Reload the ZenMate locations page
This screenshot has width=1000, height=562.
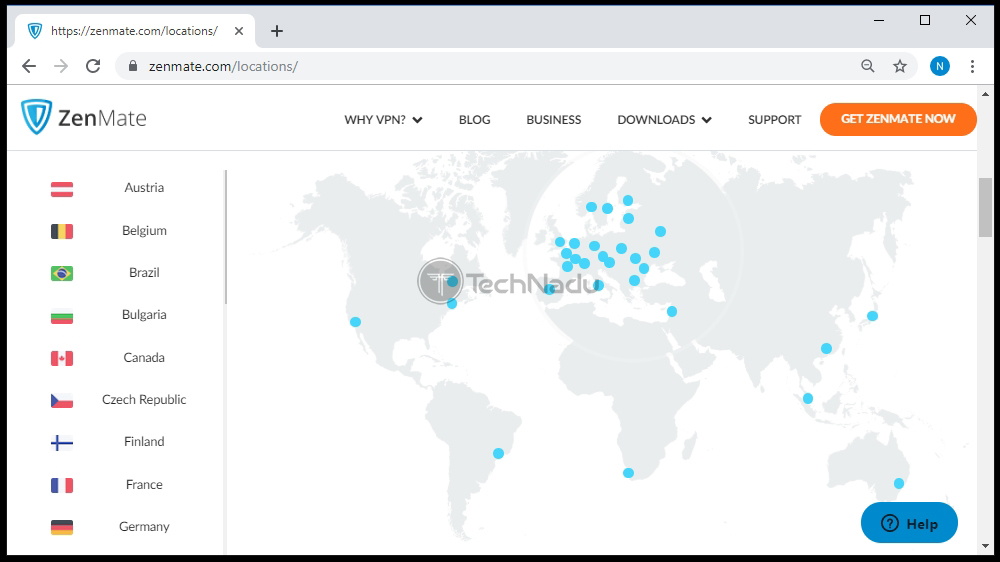[x=93, y=66]
